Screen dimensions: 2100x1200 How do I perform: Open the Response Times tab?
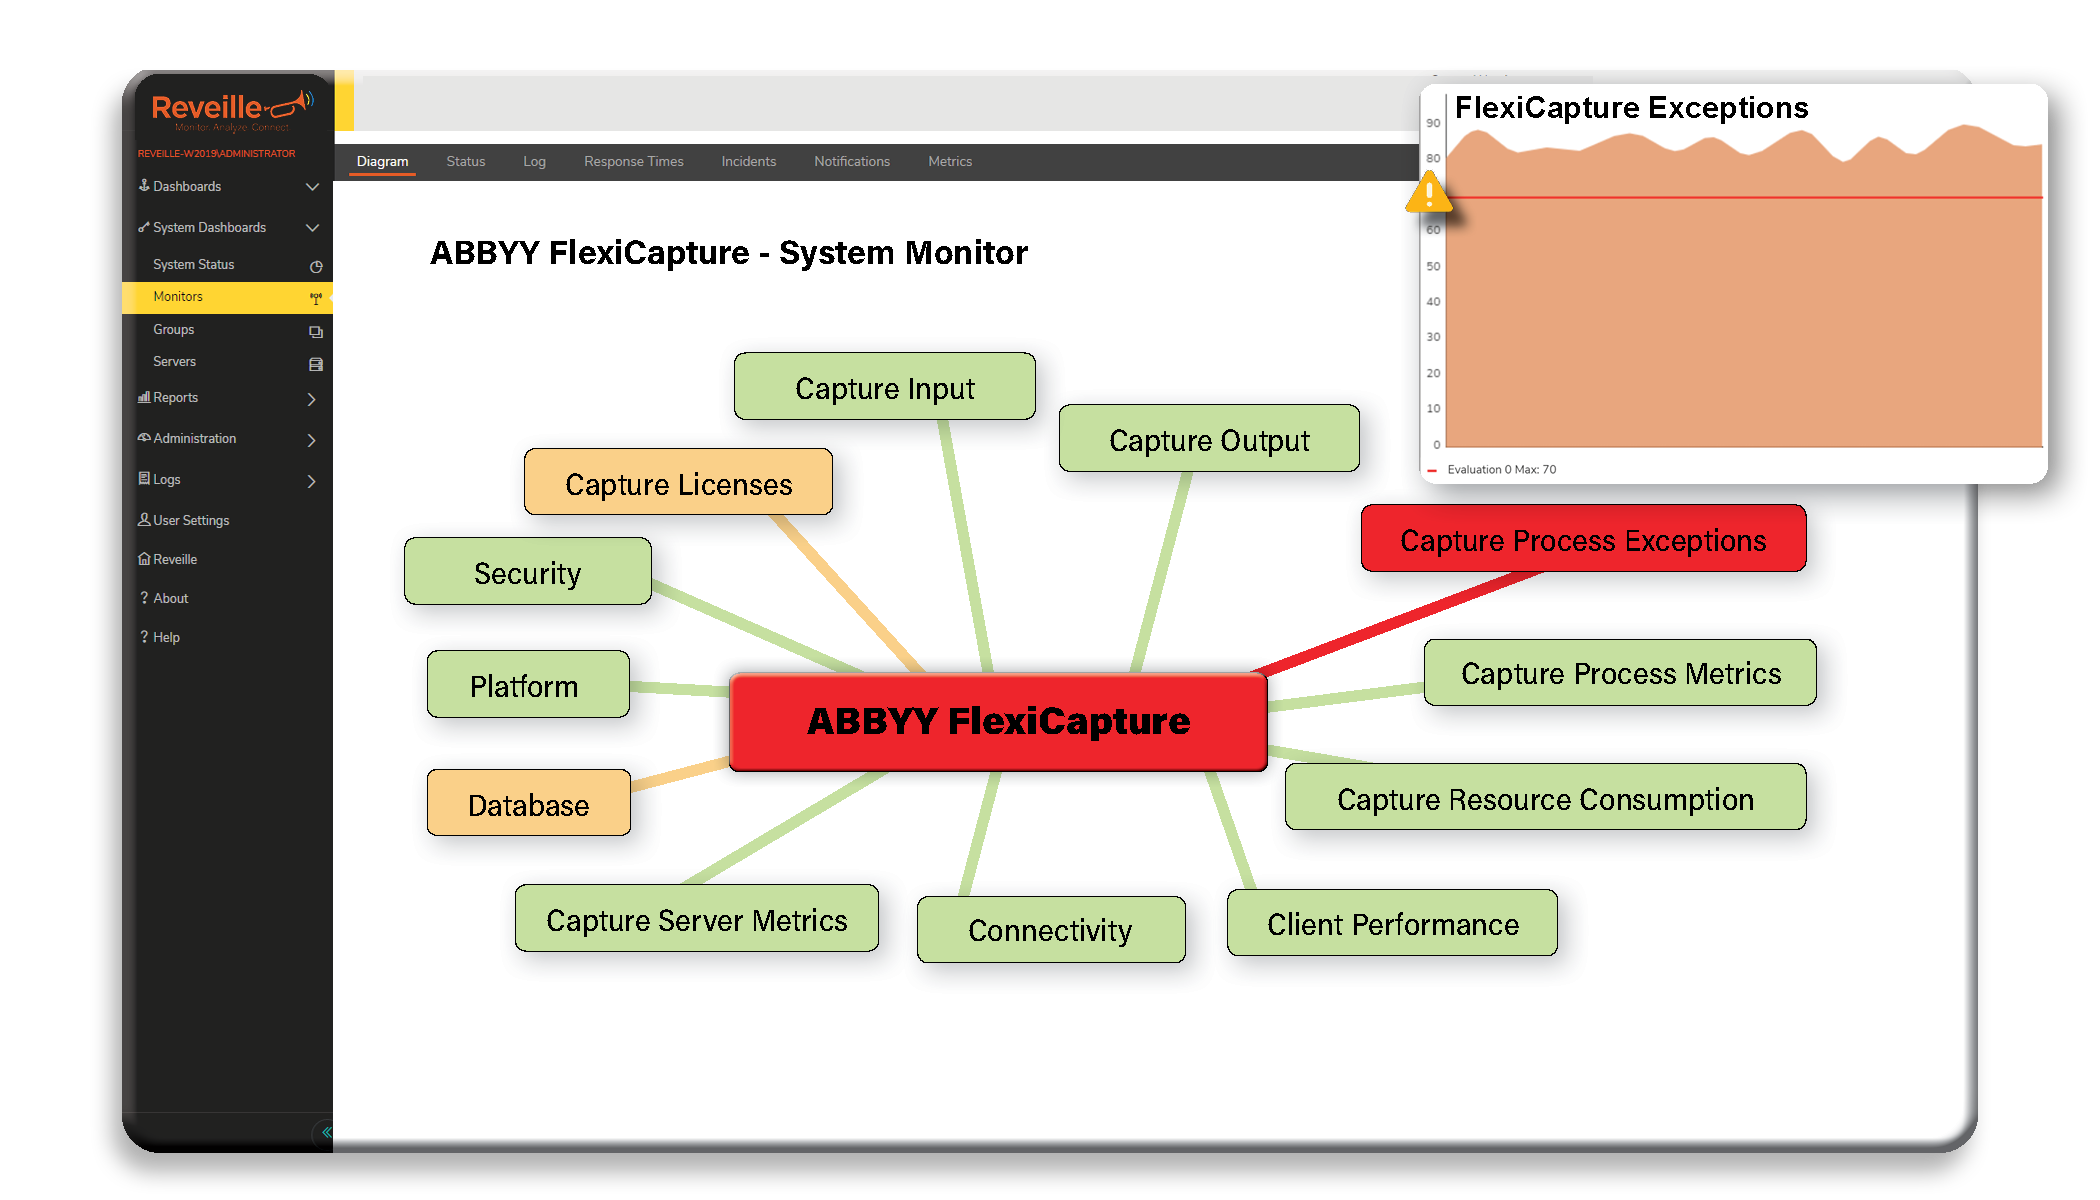tap(634, 162)
